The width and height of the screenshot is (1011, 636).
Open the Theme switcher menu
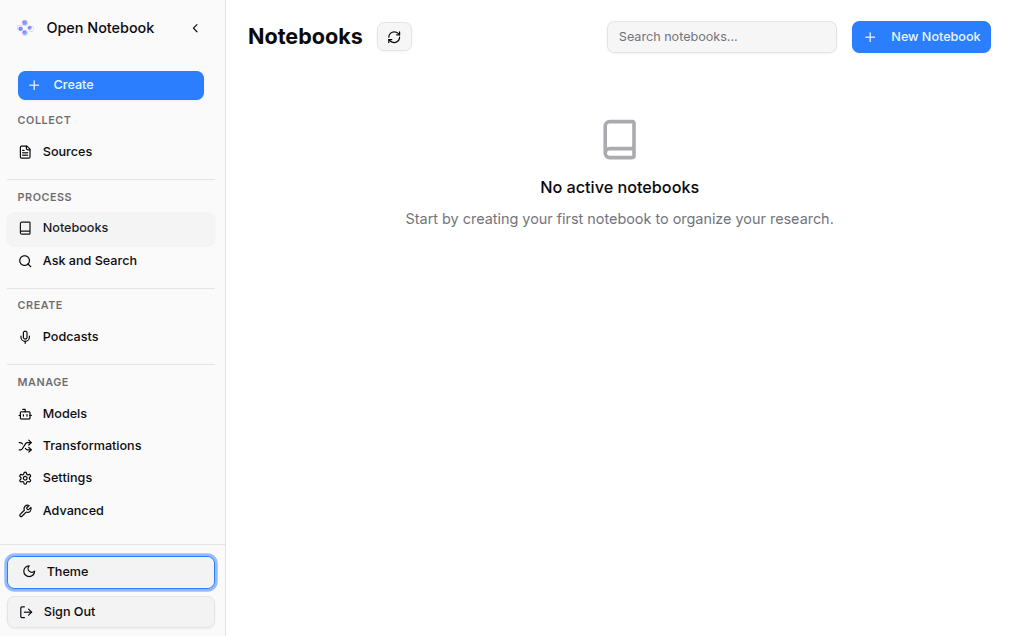(111, 572)
